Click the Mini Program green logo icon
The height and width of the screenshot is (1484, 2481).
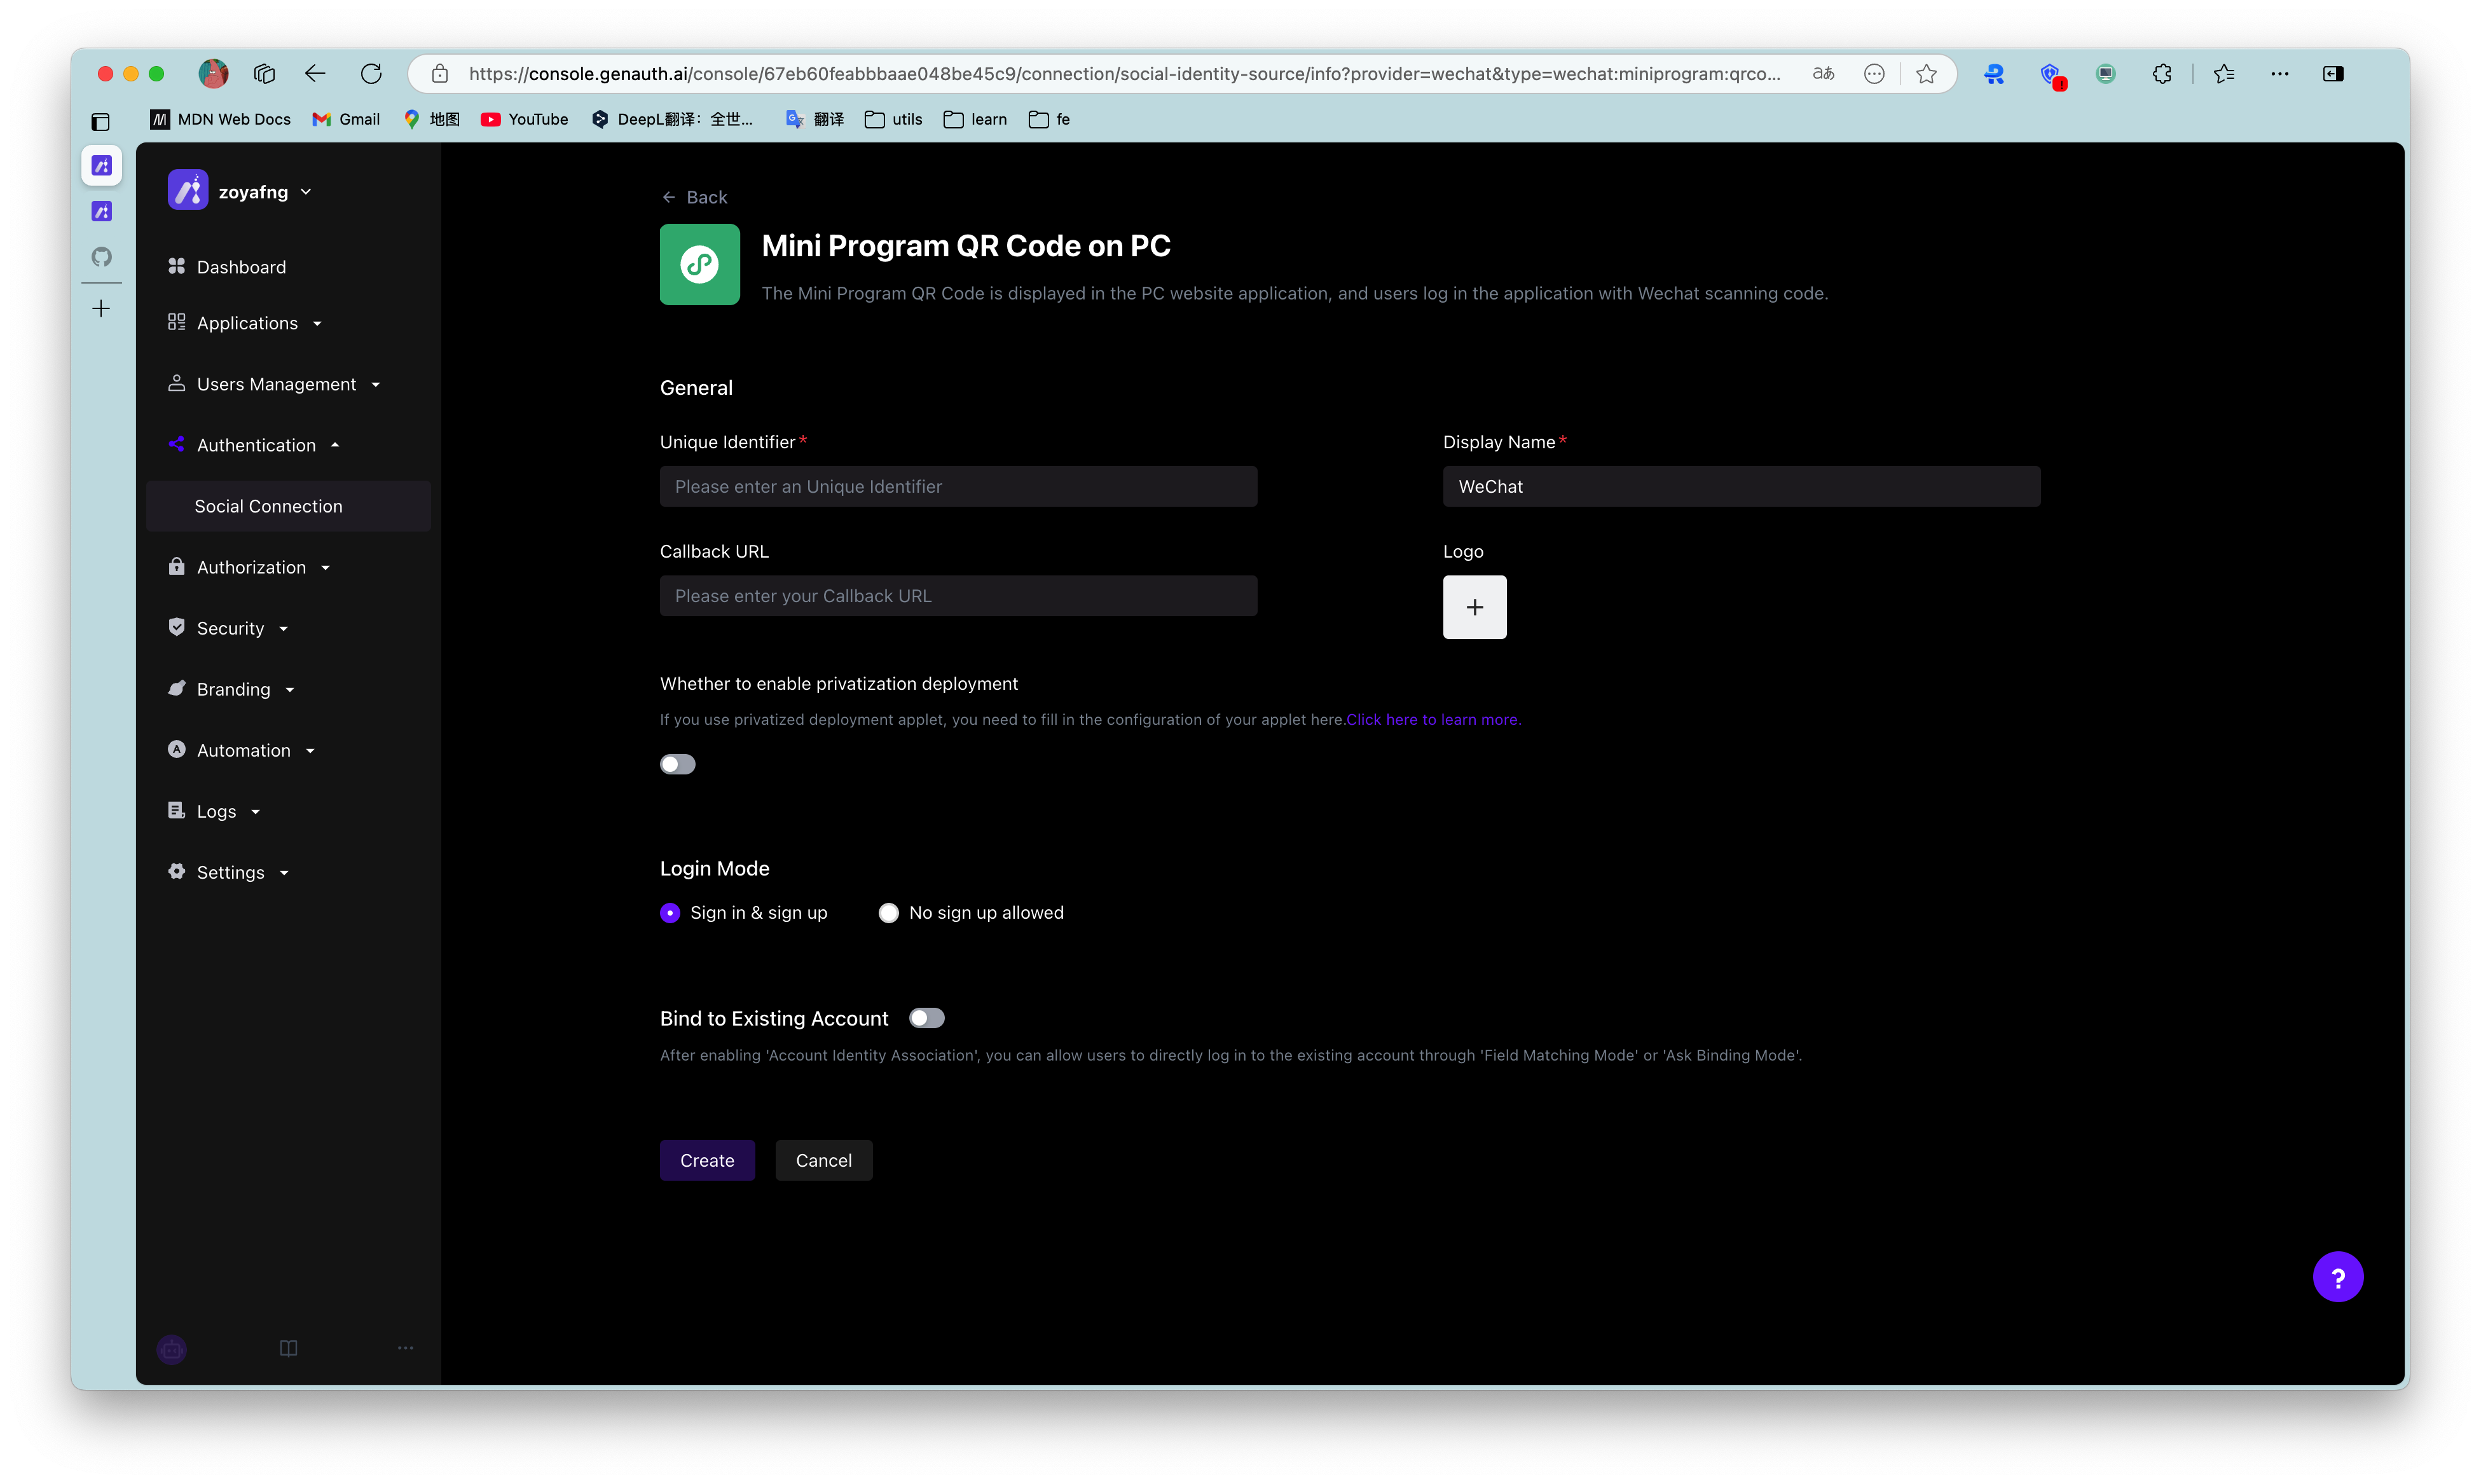click(x=699, y=264)
